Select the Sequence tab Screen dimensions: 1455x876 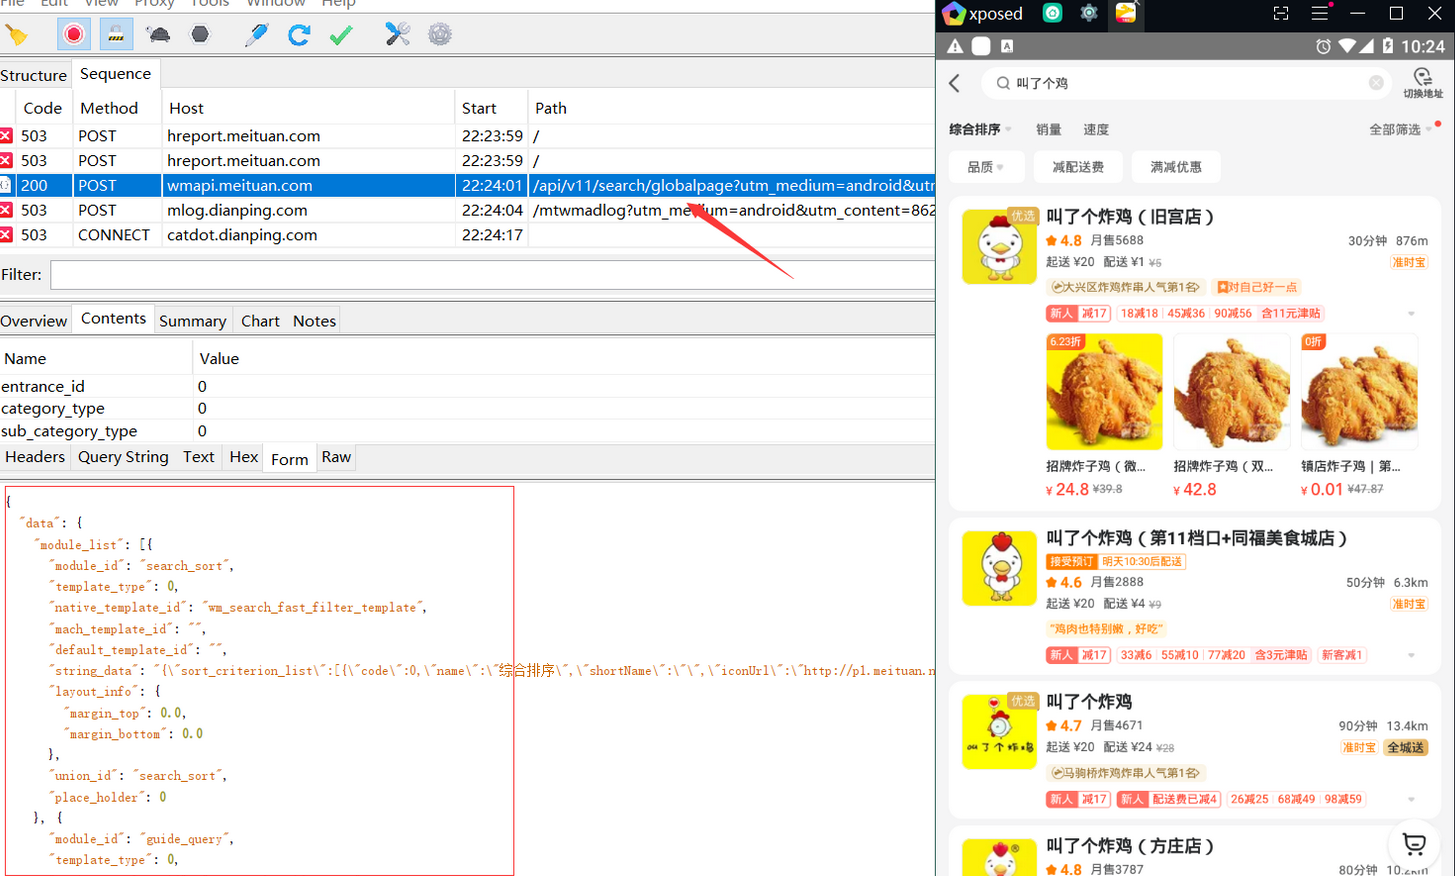[x=115, y=74]
